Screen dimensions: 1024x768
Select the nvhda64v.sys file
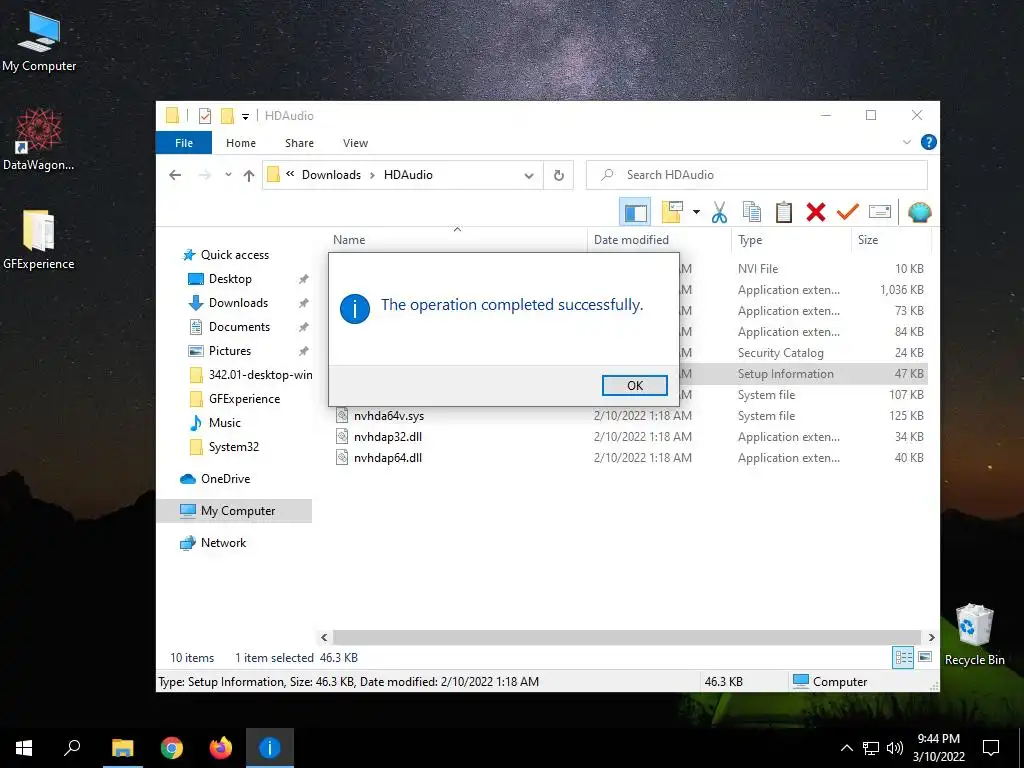click(x=389, y=416)
